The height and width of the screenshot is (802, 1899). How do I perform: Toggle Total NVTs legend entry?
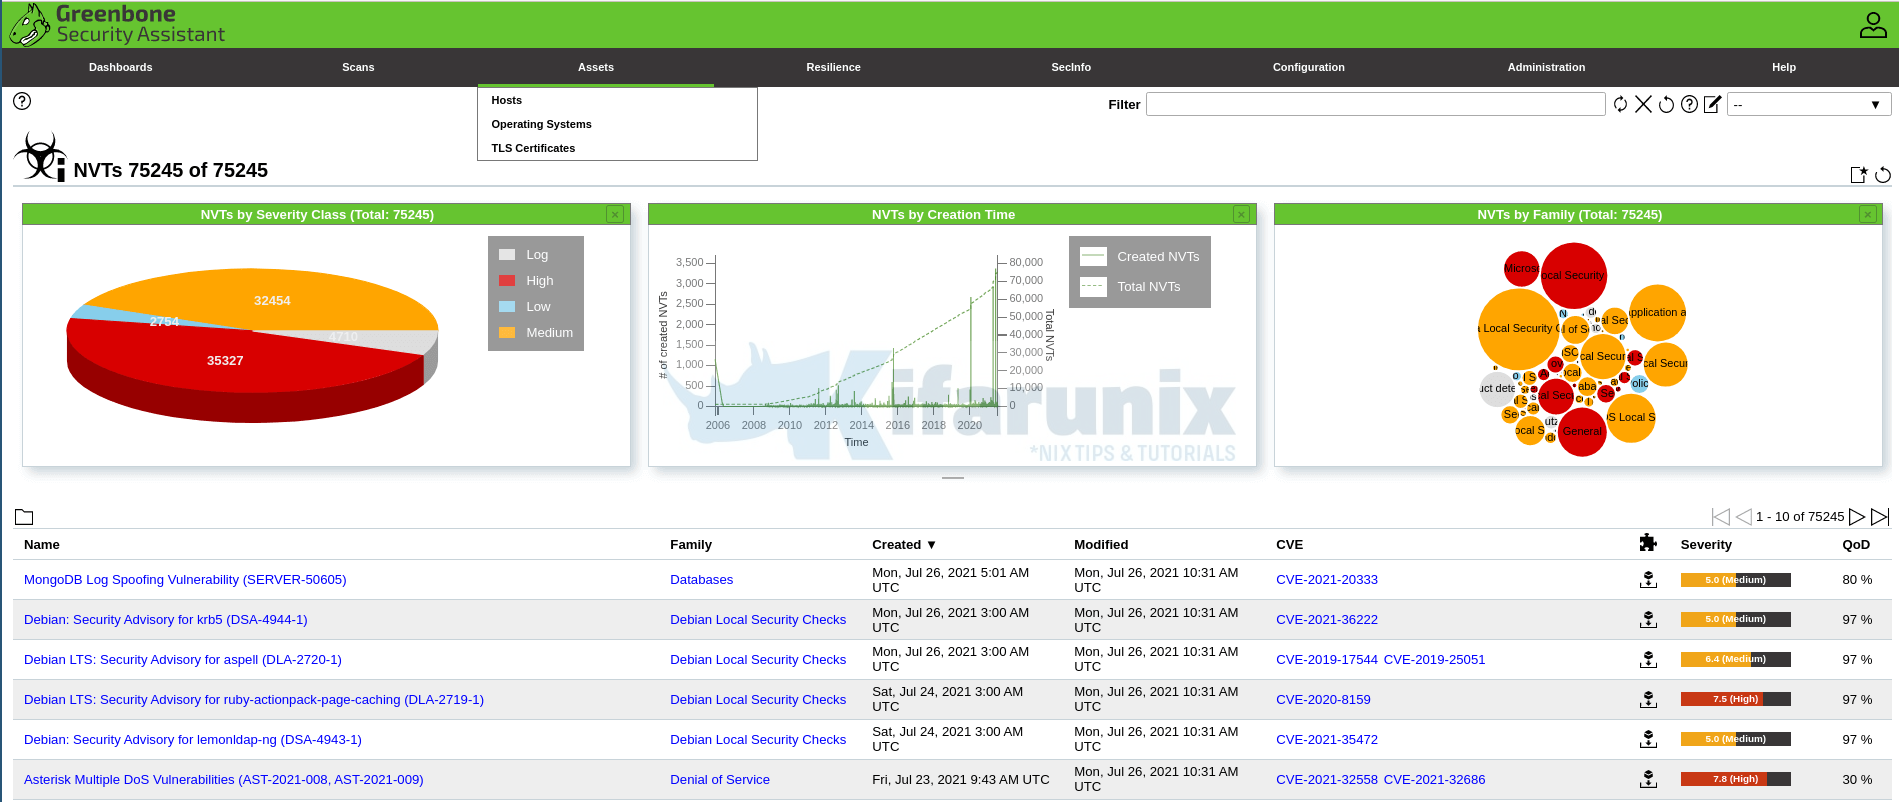(1130, 287)
